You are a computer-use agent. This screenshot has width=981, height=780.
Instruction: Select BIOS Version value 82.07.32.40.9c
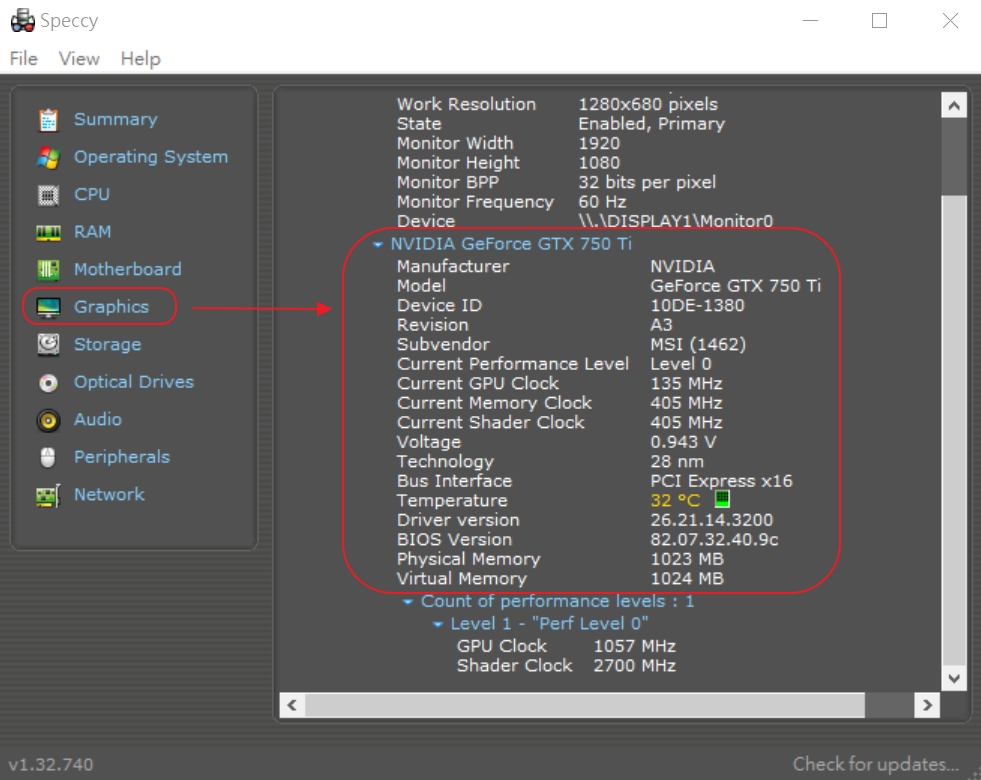tap(714, 539)
